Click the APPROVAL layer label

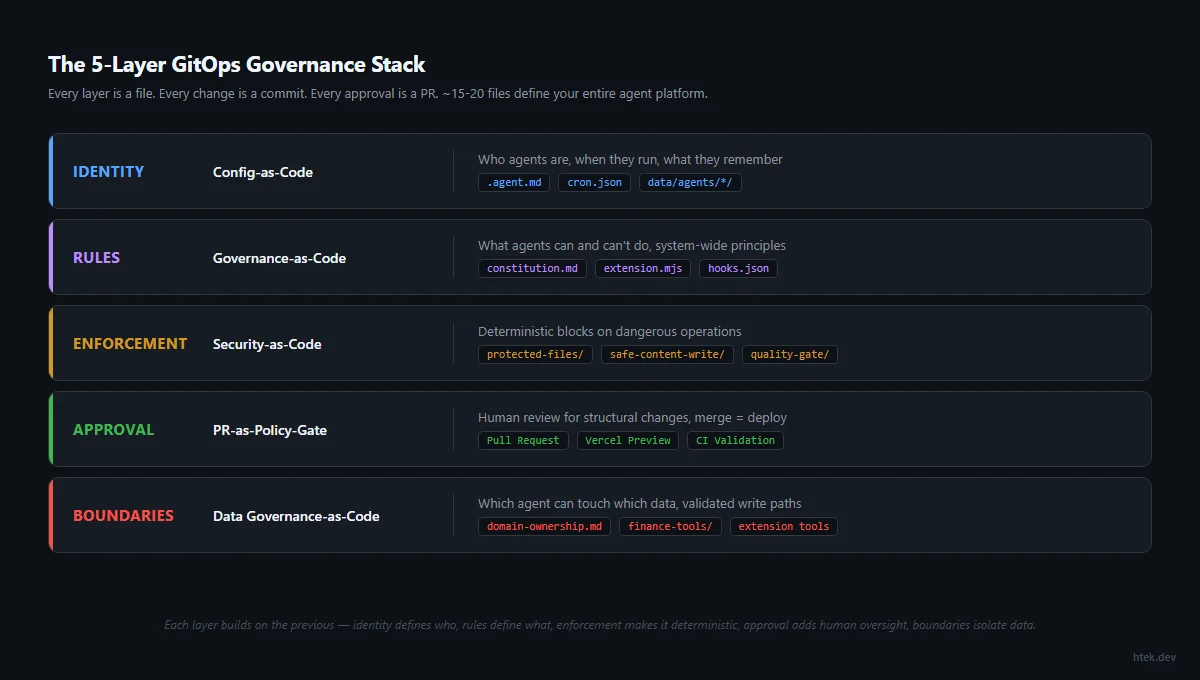coord(113,430)
